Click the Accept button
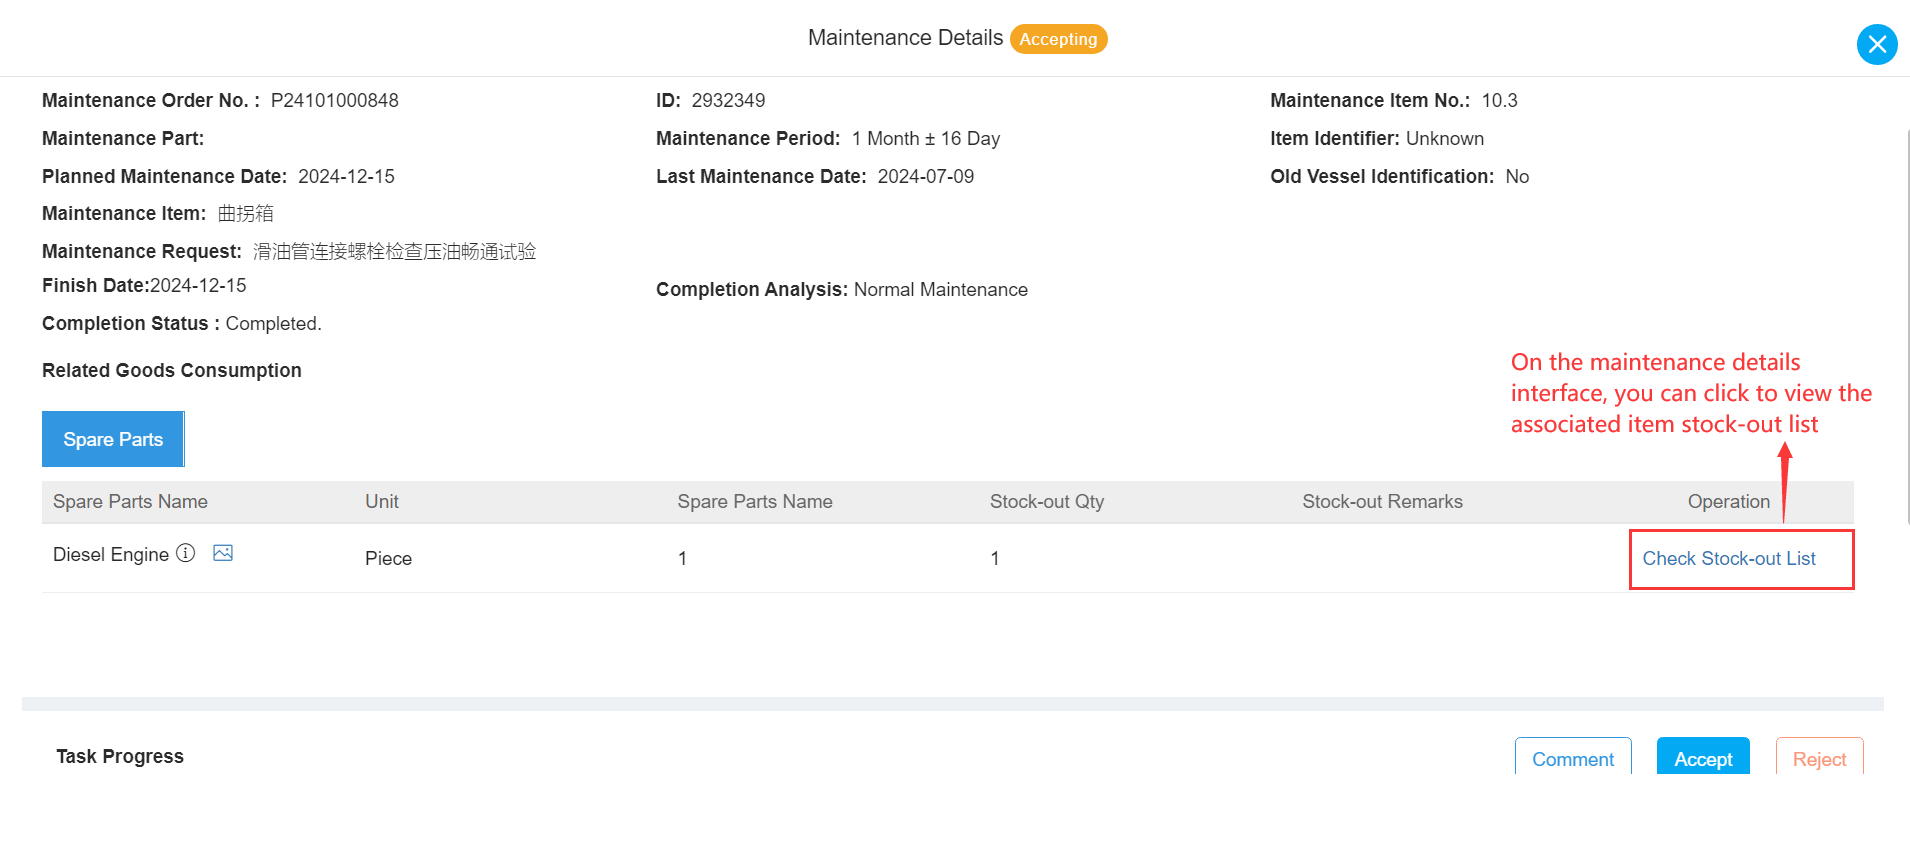The image size is (1910, 867). [1703, 758]
